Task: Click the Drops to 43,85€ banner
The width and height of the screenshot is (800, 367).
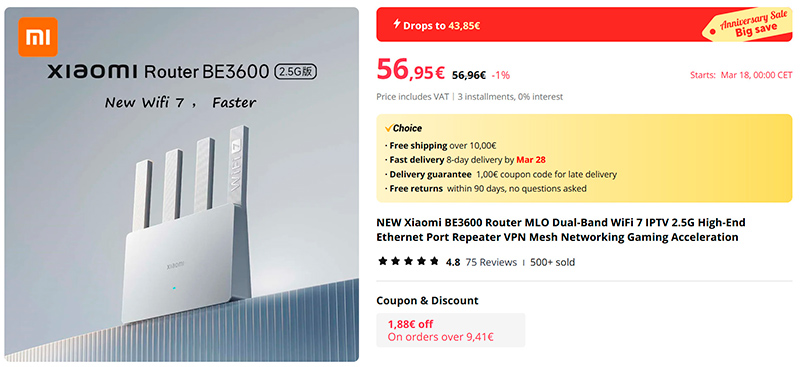Action: (x=584, y=25)
